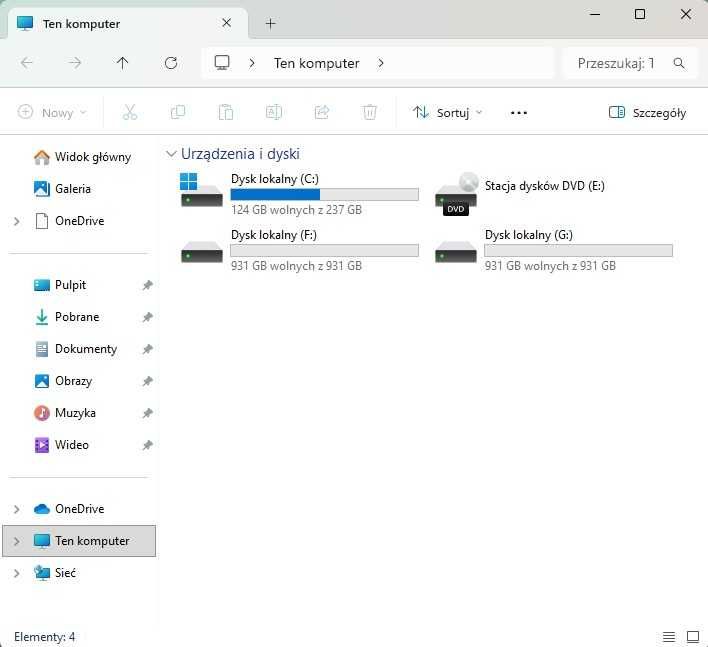The height and width of the screenshot is (647, 708).
Task: Click the chevron before Ten komputer in address bar
Action: pos(252,63)
